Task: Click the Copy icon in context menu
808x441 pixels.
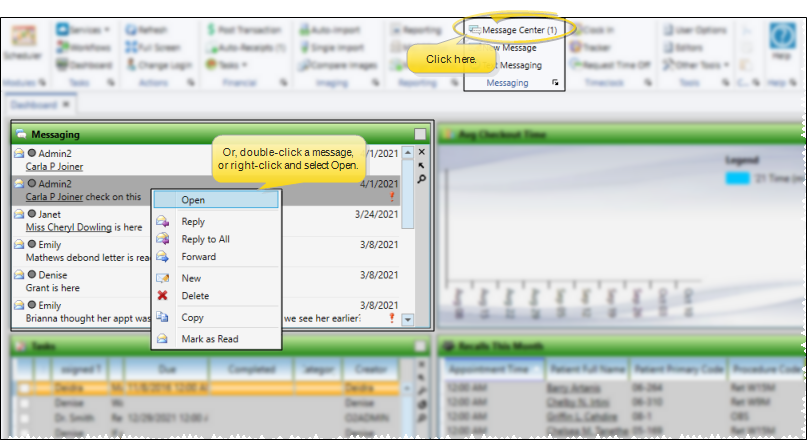Action: [x=162, y=318]
